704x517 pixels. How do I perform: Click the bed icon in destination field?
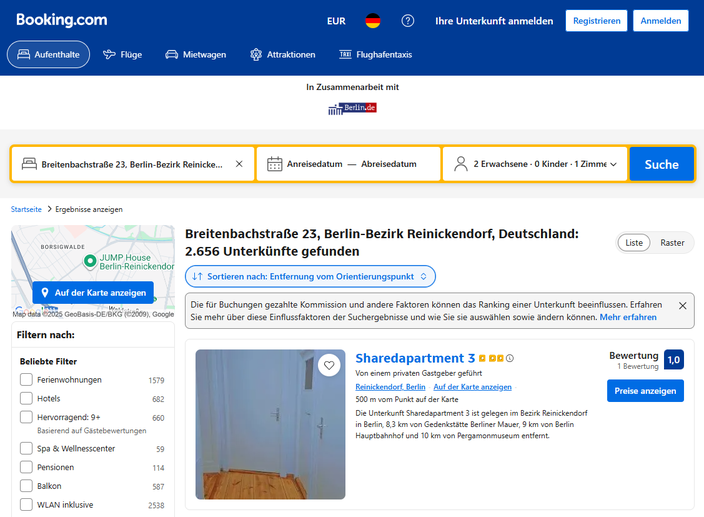pyautogui.click(x=29, y=164)
